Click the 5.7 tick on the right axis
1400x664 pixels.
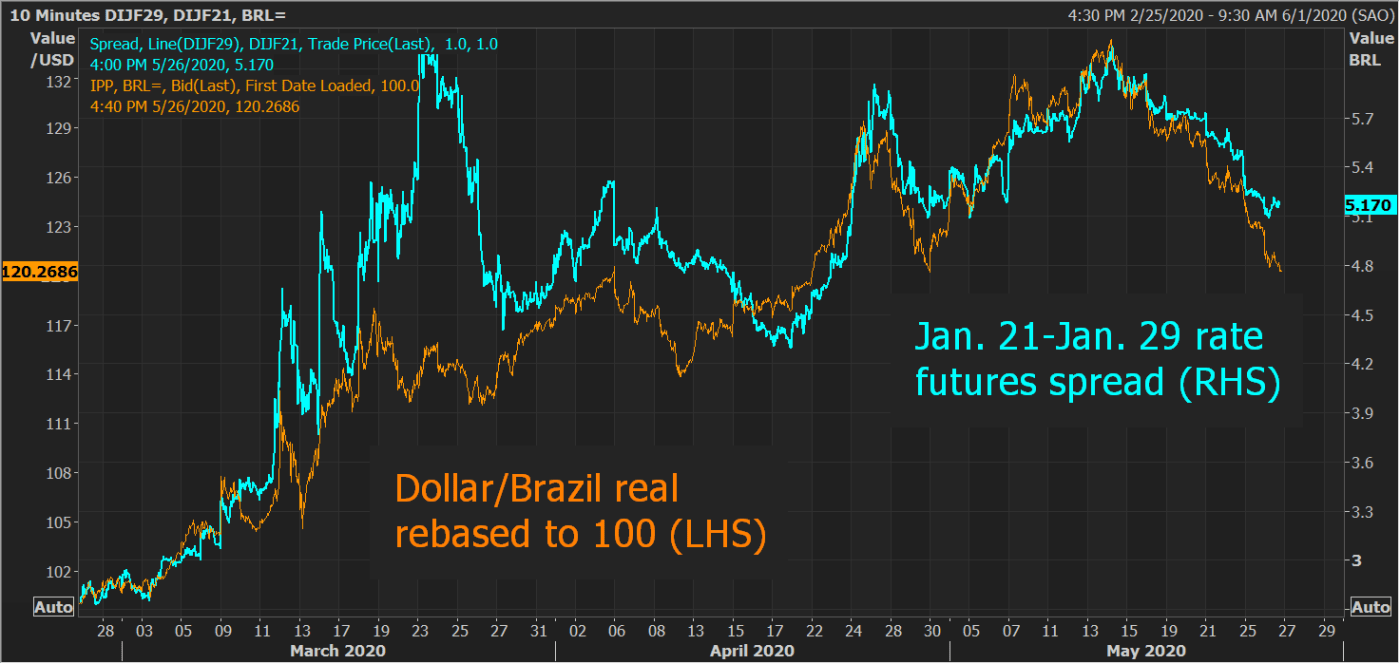[1361, 119]
